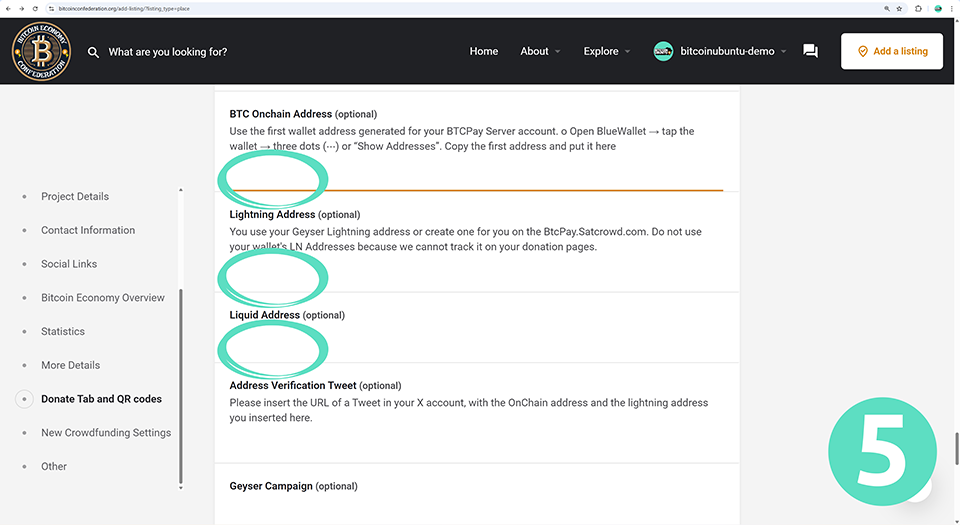Screen dimensions: 960x525
Task: Click the BTC Onchain Address field
Action: [475, 177]
